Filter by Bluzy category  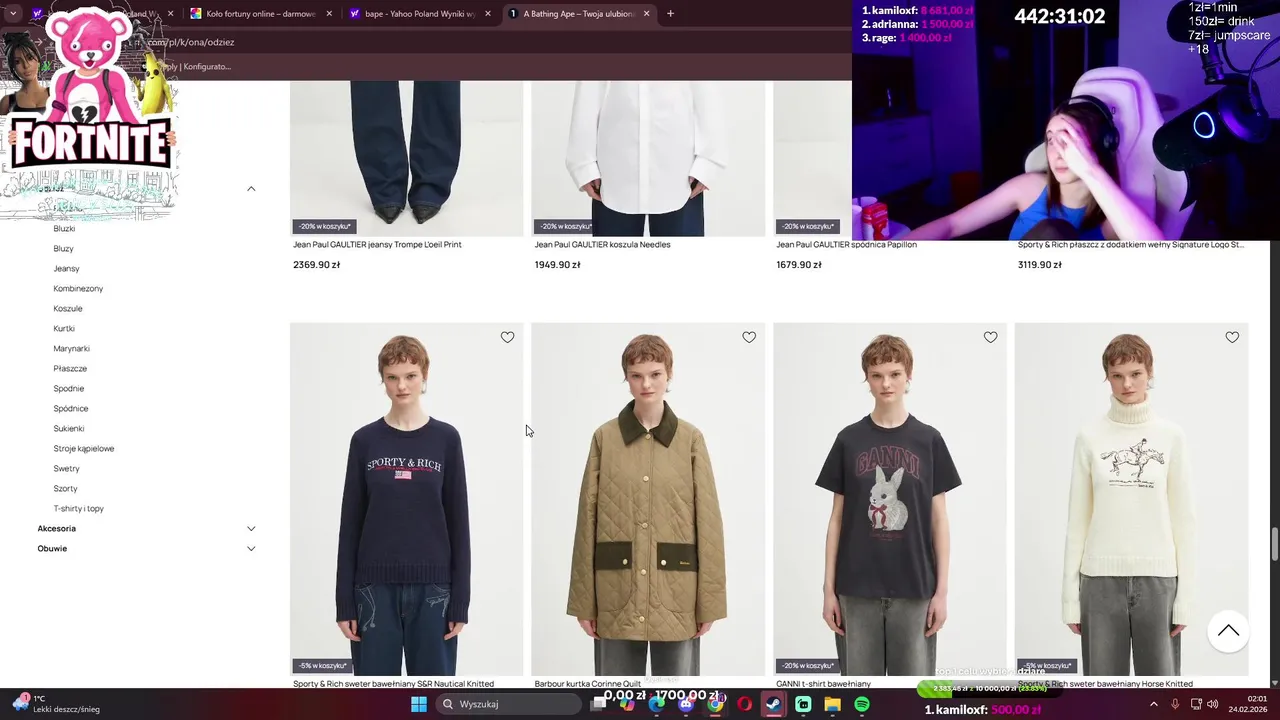click(x=63, y=248)
